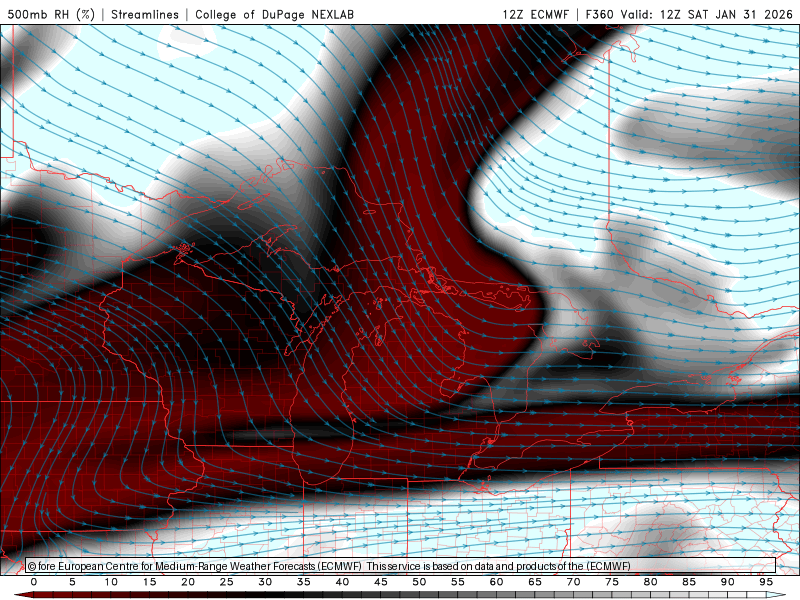
Task: Click the "5" value on the legend scale
Action: (72, 582)
